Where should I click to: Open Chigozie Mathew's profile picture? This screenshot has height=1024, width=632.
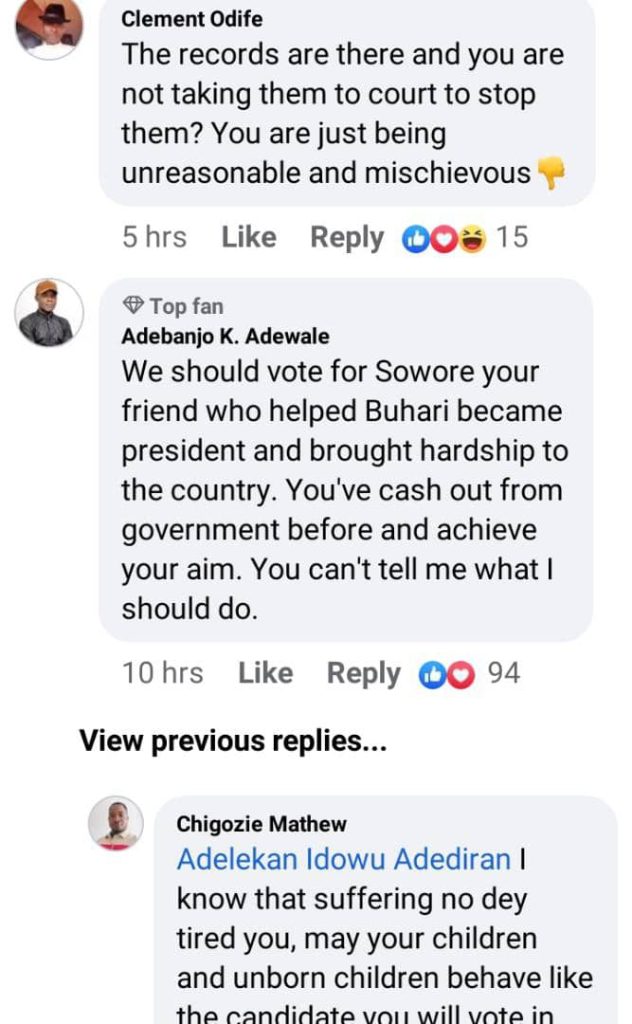(x=117, y=825)
